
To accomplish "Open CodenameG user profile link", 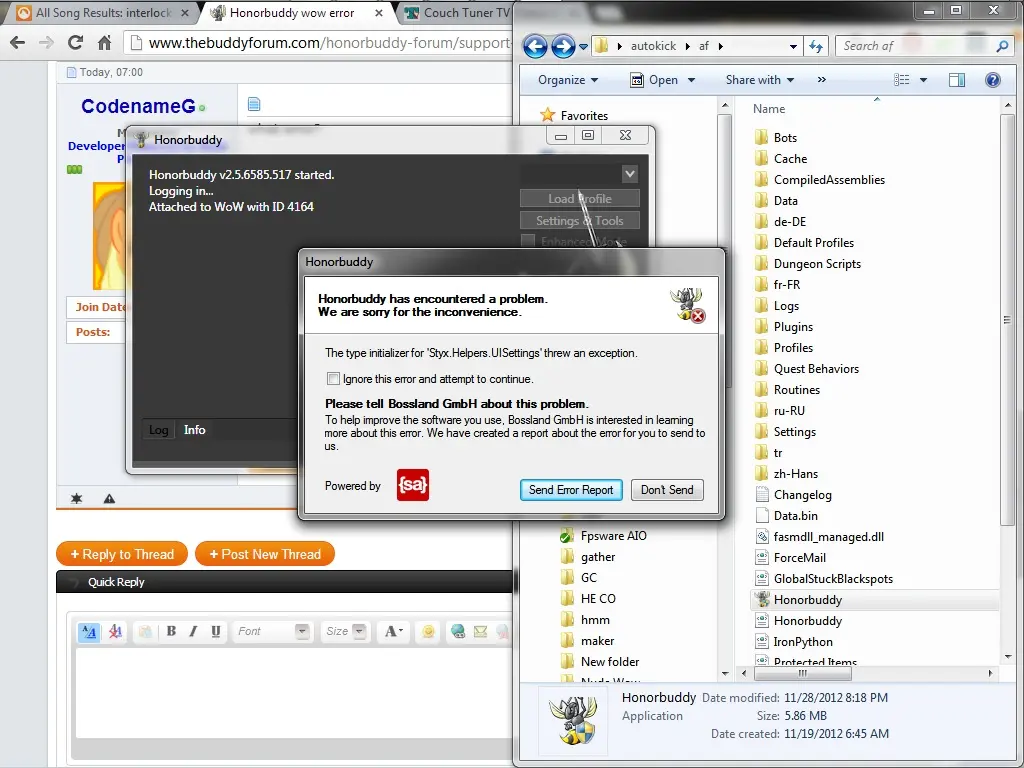I will pos(138,106).
